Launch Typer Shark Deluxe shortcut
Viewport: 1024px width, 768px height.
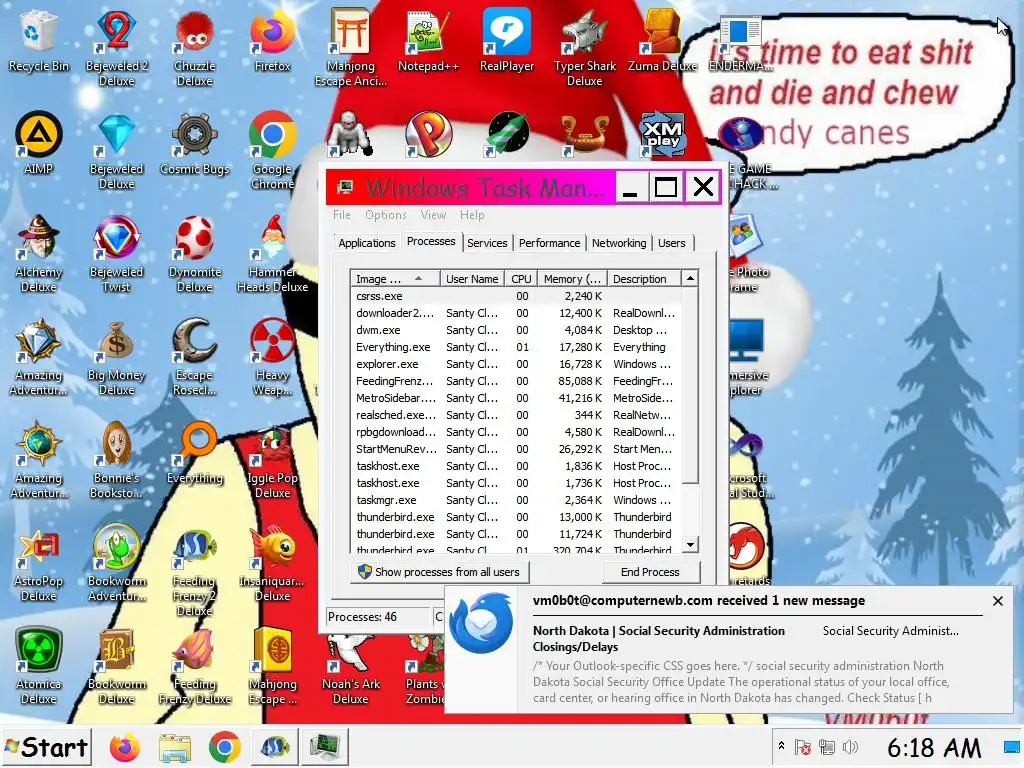click(x=584, y=46)
